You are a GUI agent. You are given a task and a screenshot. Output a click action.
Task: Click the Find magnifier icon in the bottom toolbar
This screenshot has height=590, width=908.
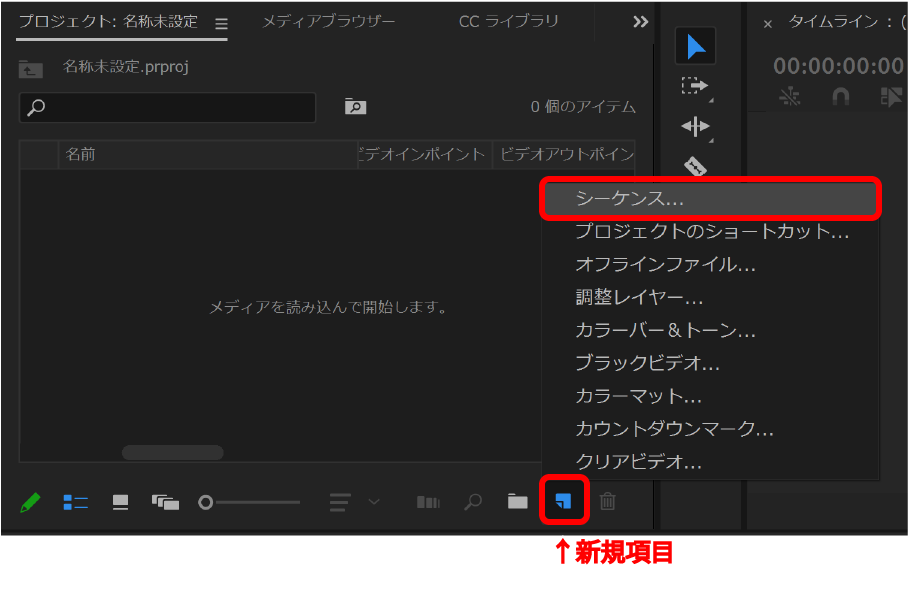click(x=473, y=502)
